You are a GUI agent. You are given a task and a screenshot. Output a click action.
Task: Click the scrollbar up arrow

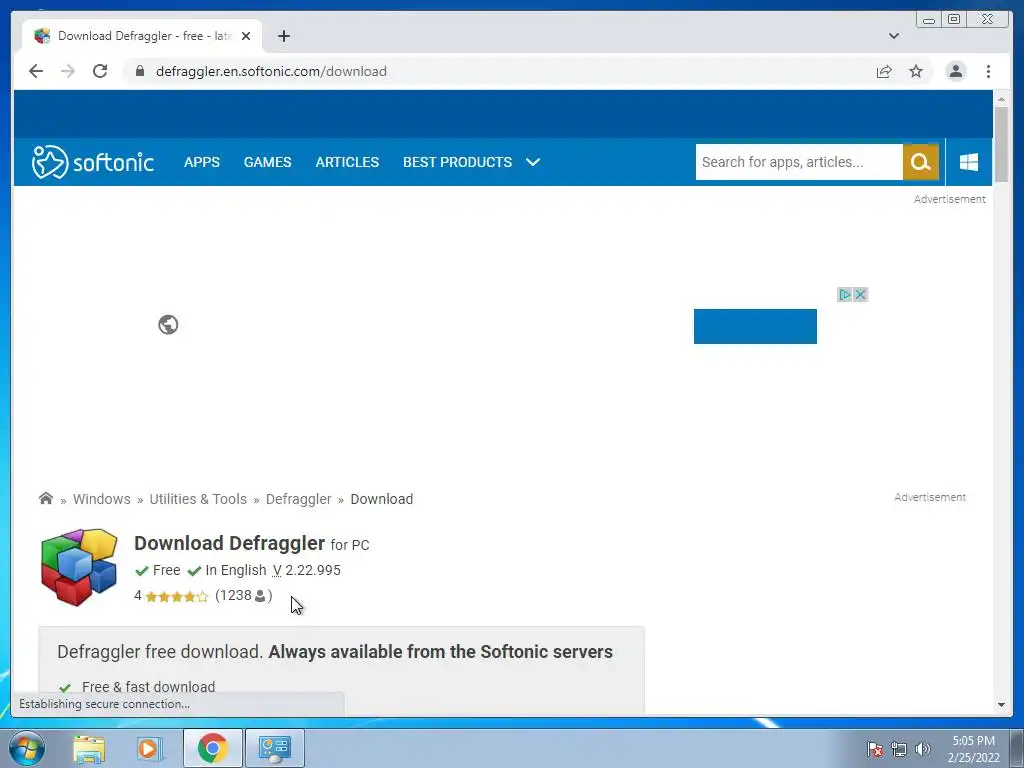(x=1001, y=99)
